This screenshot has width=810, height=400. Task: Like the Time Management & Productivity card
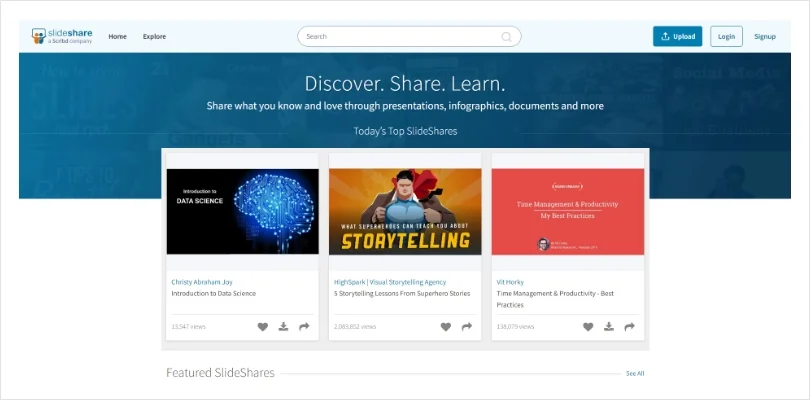[588, 327]
